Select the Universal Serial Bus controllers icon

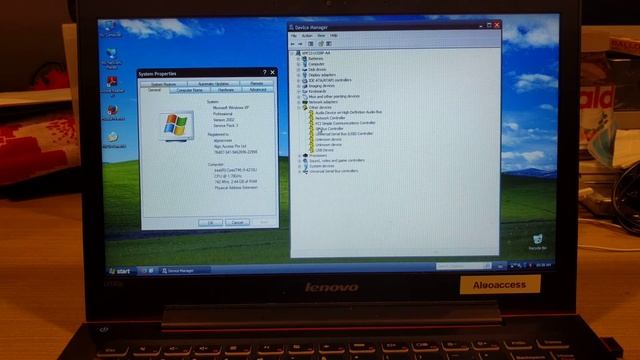point(305,171)
